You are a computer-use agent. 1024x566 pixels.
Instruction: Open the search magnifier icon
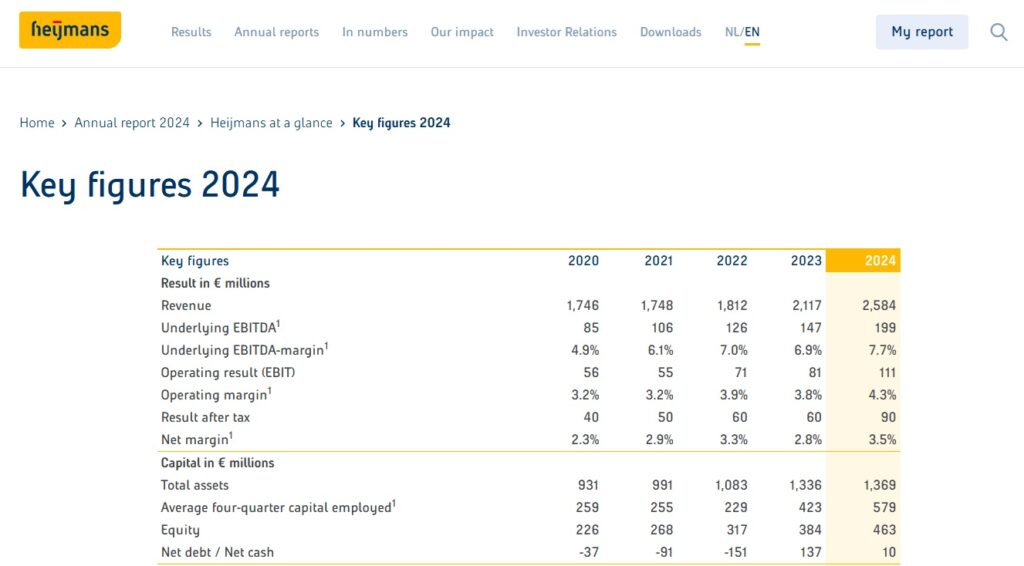point(998,32)
